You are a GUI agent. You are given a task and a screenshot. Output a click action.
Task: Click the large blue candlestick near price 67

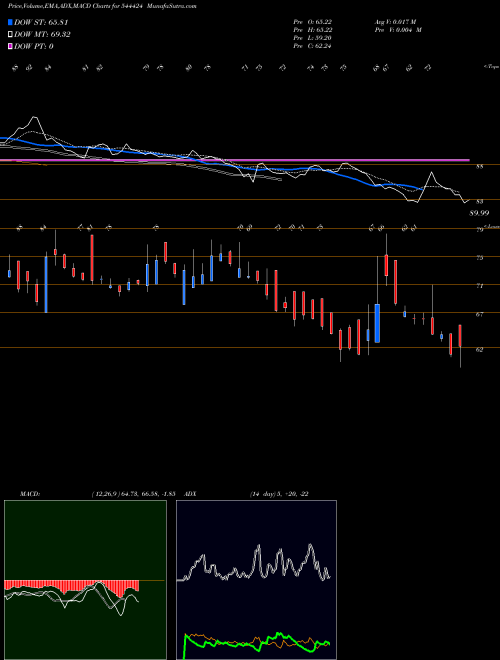click(x=378, y=323)
